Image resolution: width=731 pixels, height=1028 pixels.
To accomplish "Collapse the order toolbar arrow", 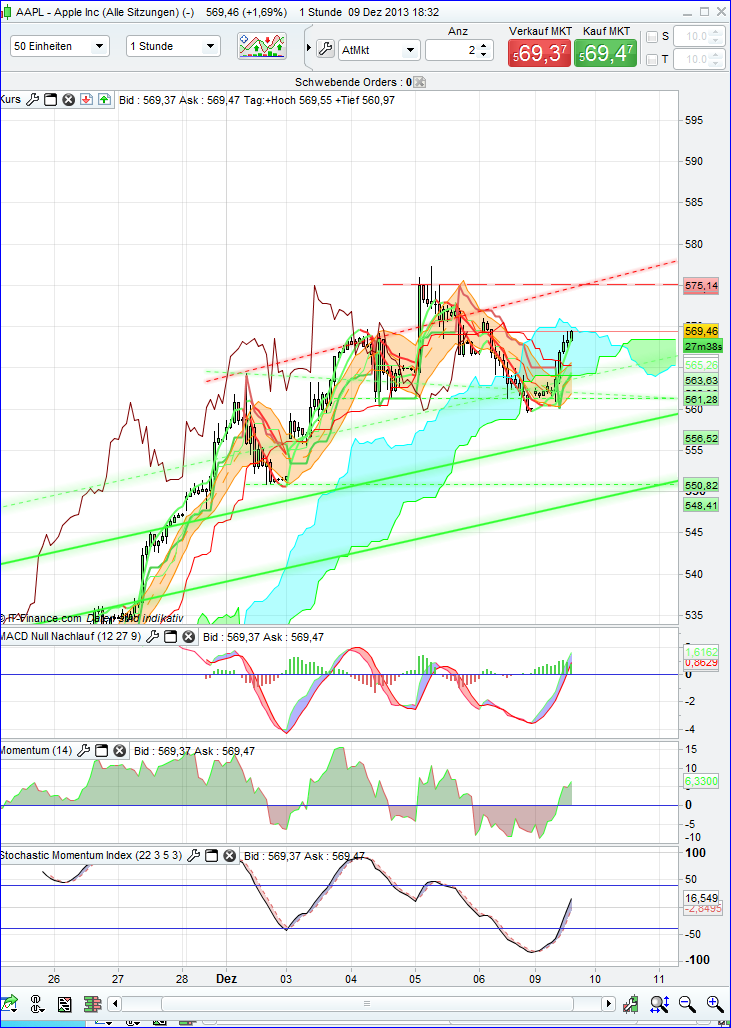I will [309, 49].
